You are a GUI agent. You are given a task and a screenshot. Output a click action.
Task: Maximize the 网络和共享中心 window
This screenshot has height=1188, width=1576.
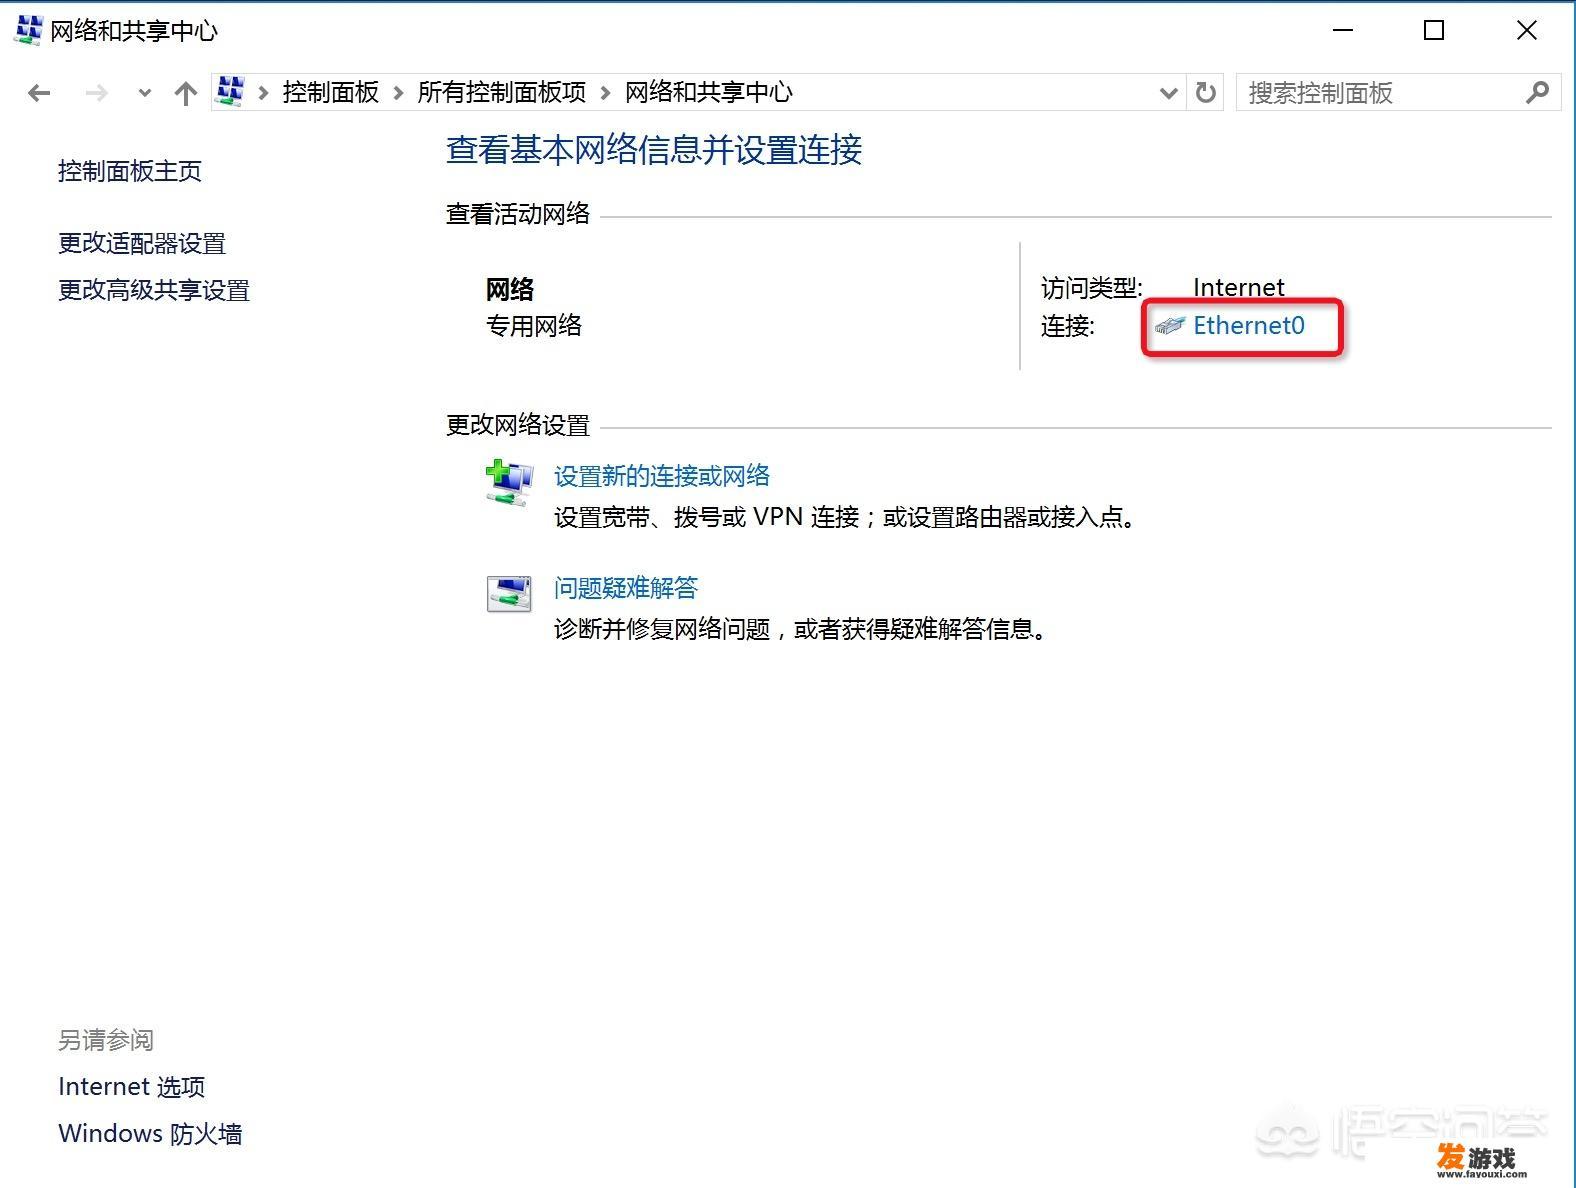coord(1434,30)
